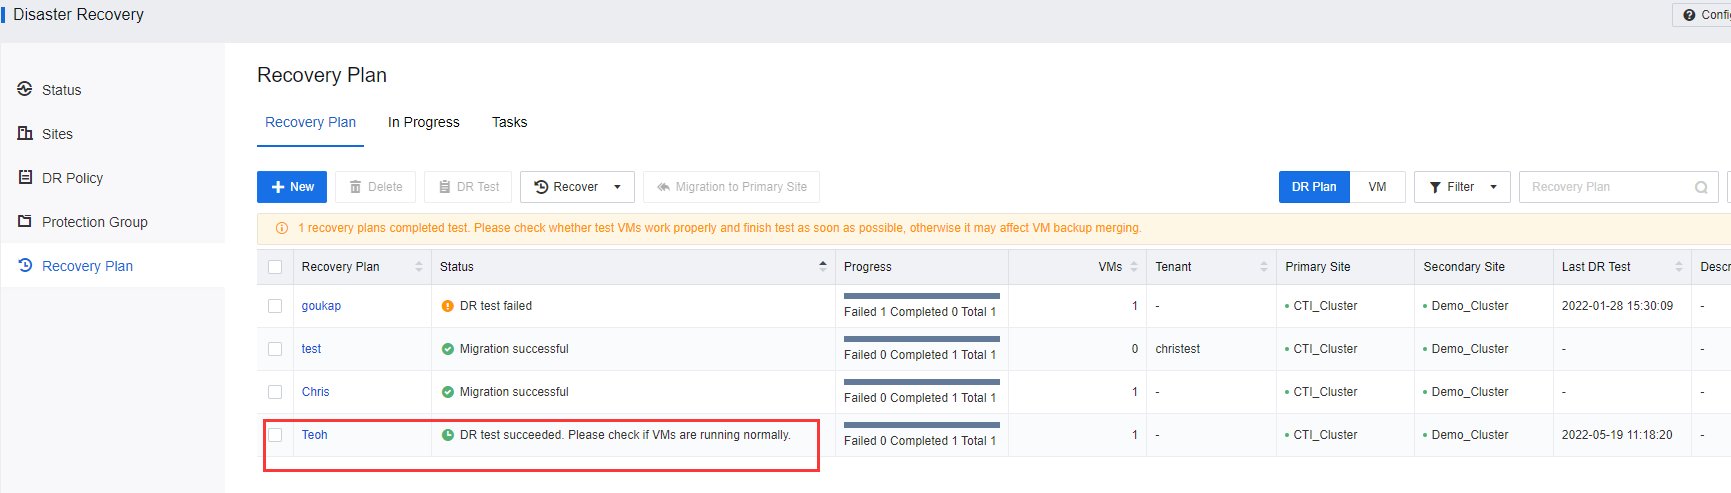This screenshot has width=1731, height=493.
Task: Click the Protection Group folder icon
Action: 25,221
